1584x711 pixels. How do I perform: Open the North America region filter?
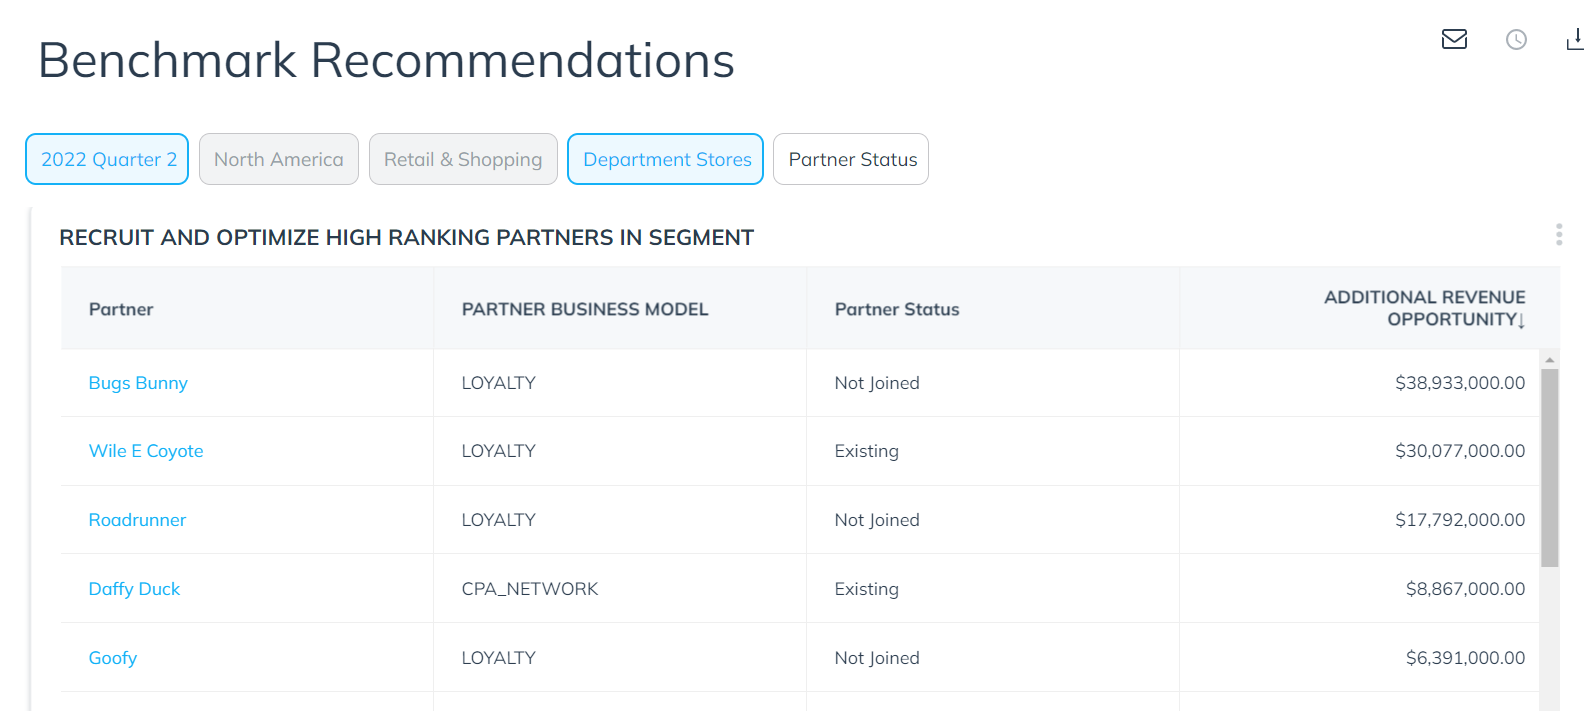[x=279, y=159]
